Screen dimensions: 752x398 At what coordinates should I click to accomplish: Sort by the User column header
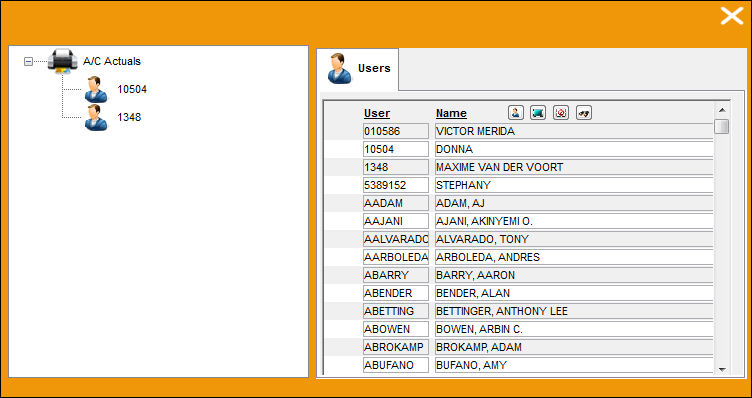(377, 114)
